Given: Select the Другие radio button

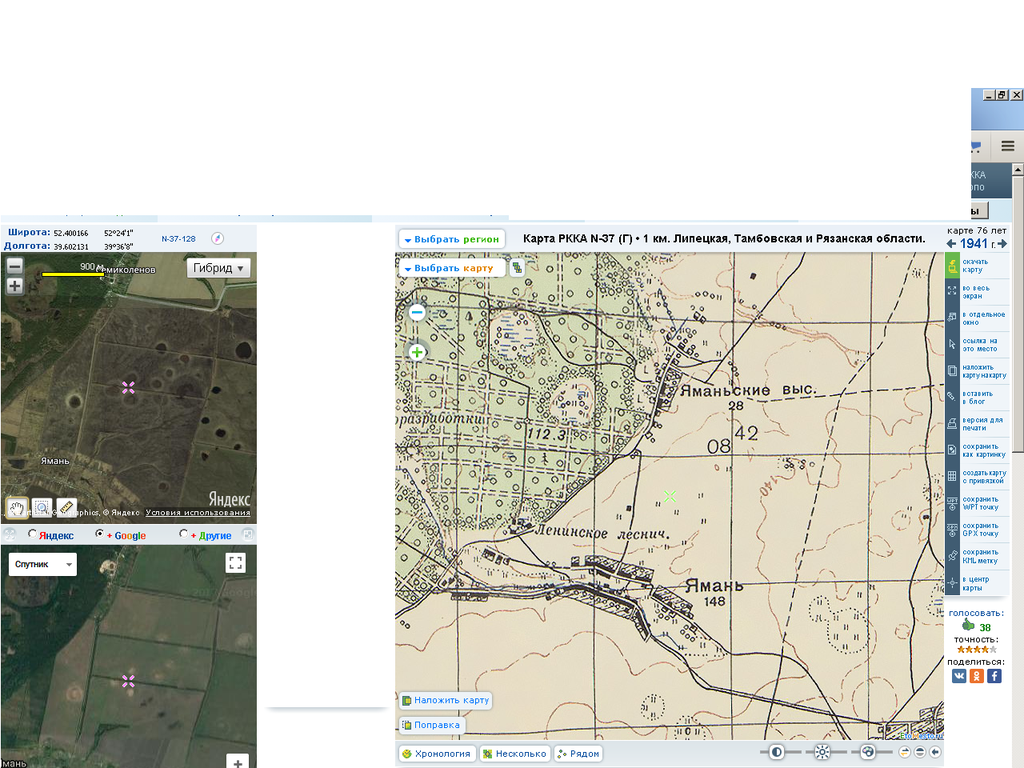Looking at the screenshot, I should 183,535.
